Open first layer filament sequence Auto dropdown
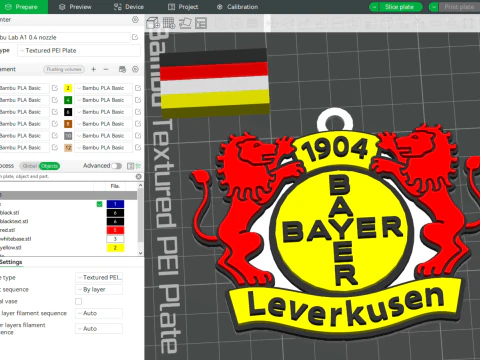This screenshot has height=360, width=480. click(99, 313)
